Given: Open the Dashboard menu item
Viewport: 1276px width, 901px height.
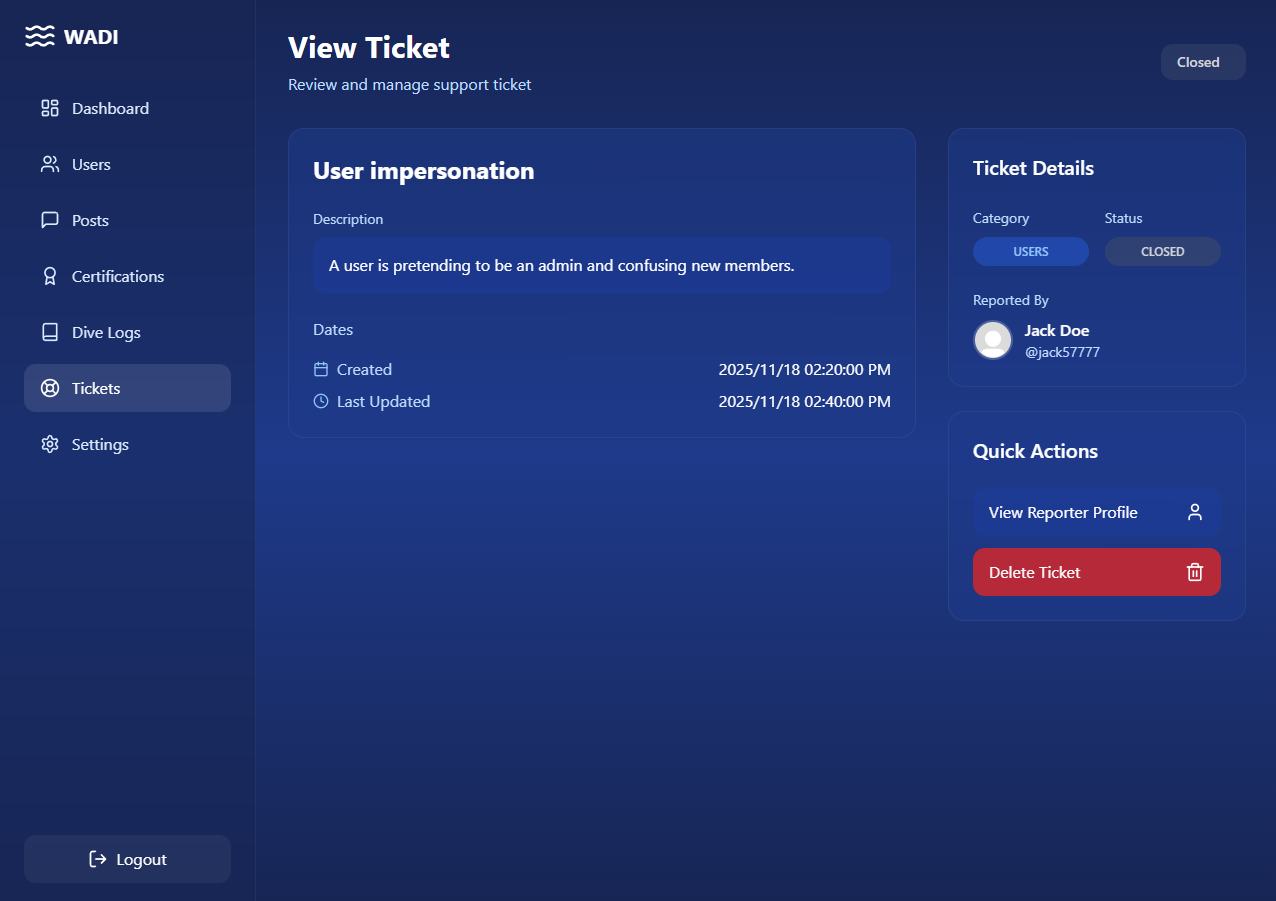Looking at the screenshot, I should pos(110,108).
